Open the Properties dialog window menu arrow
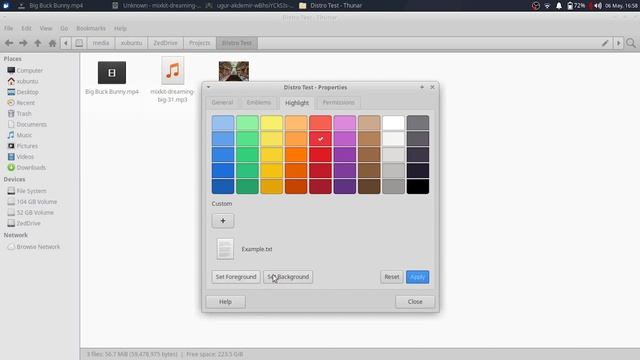Viewport: 640px width, 360px height. pyautogui.click(x=208, y=87)
